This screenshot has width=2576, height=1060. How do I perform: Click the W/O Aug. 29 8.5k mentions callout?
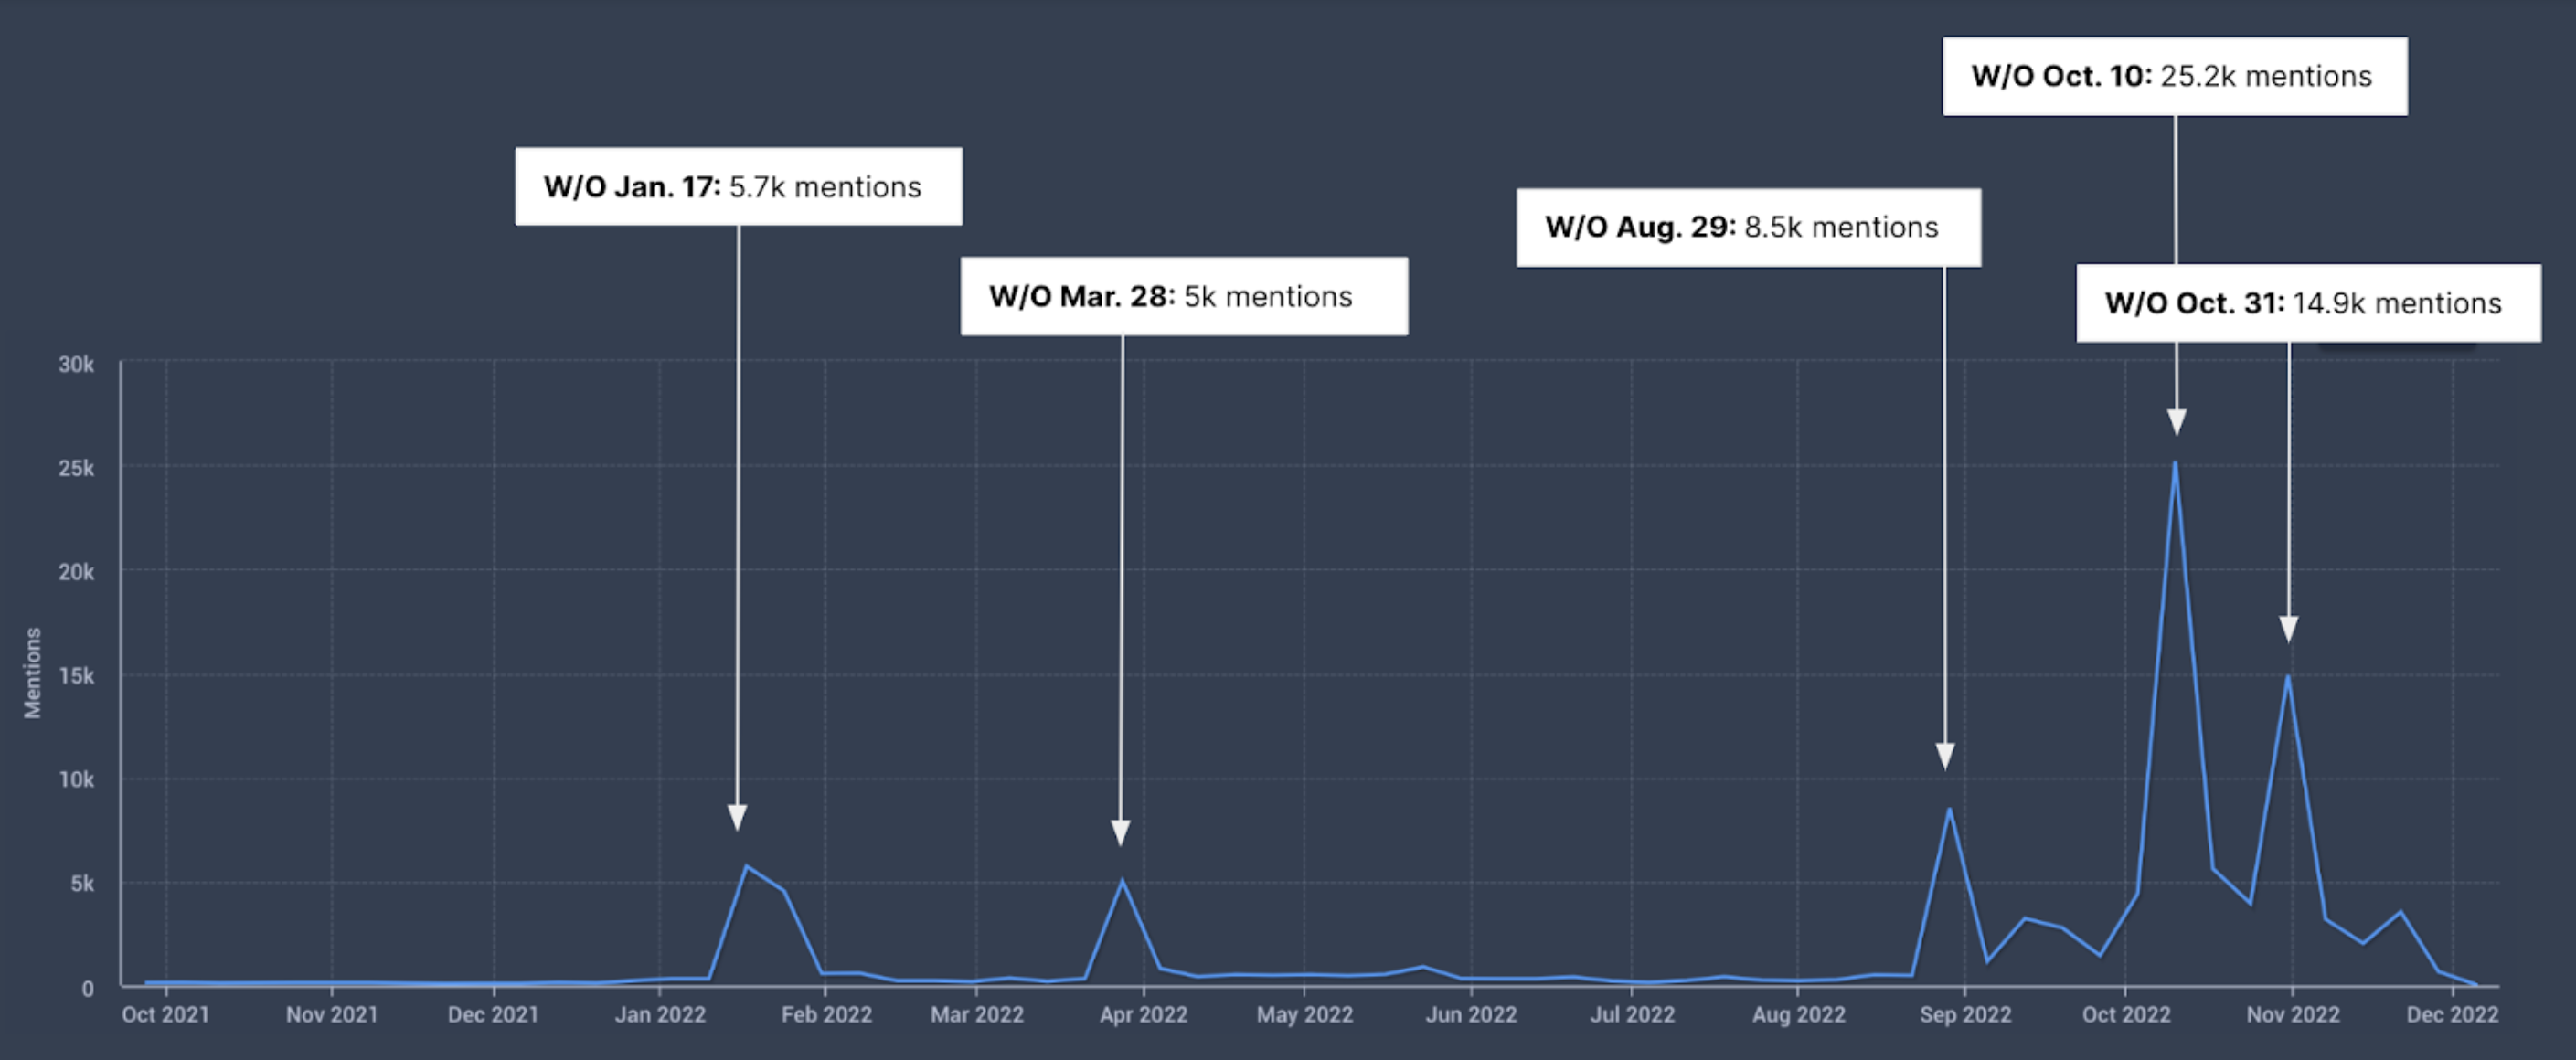[x=1748, y=227]
